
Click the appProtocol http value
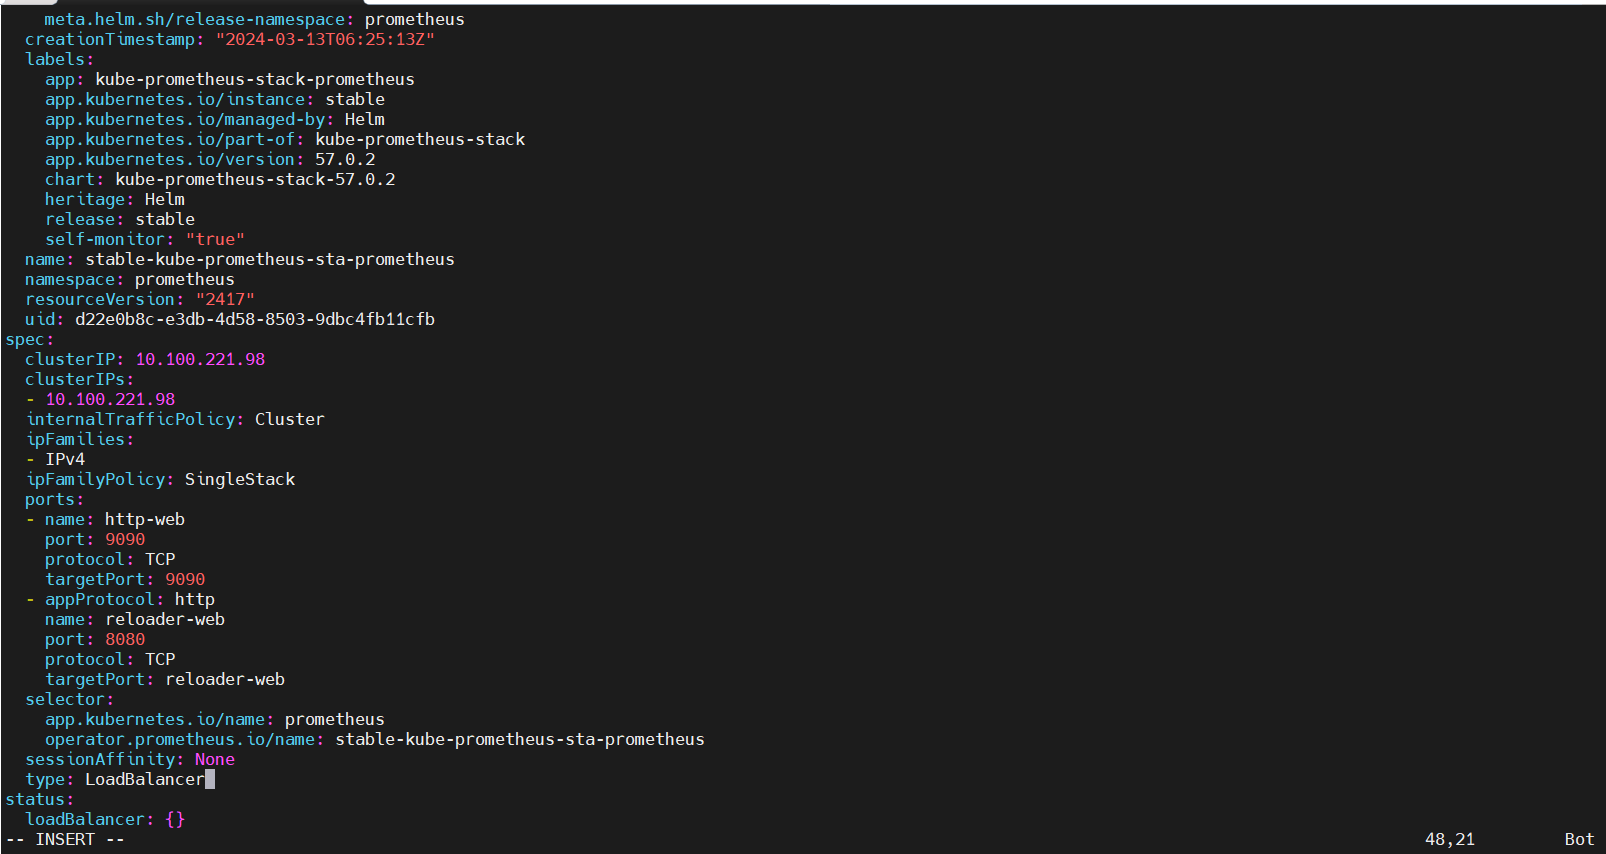pyautogui.click(x=194, y=599)
